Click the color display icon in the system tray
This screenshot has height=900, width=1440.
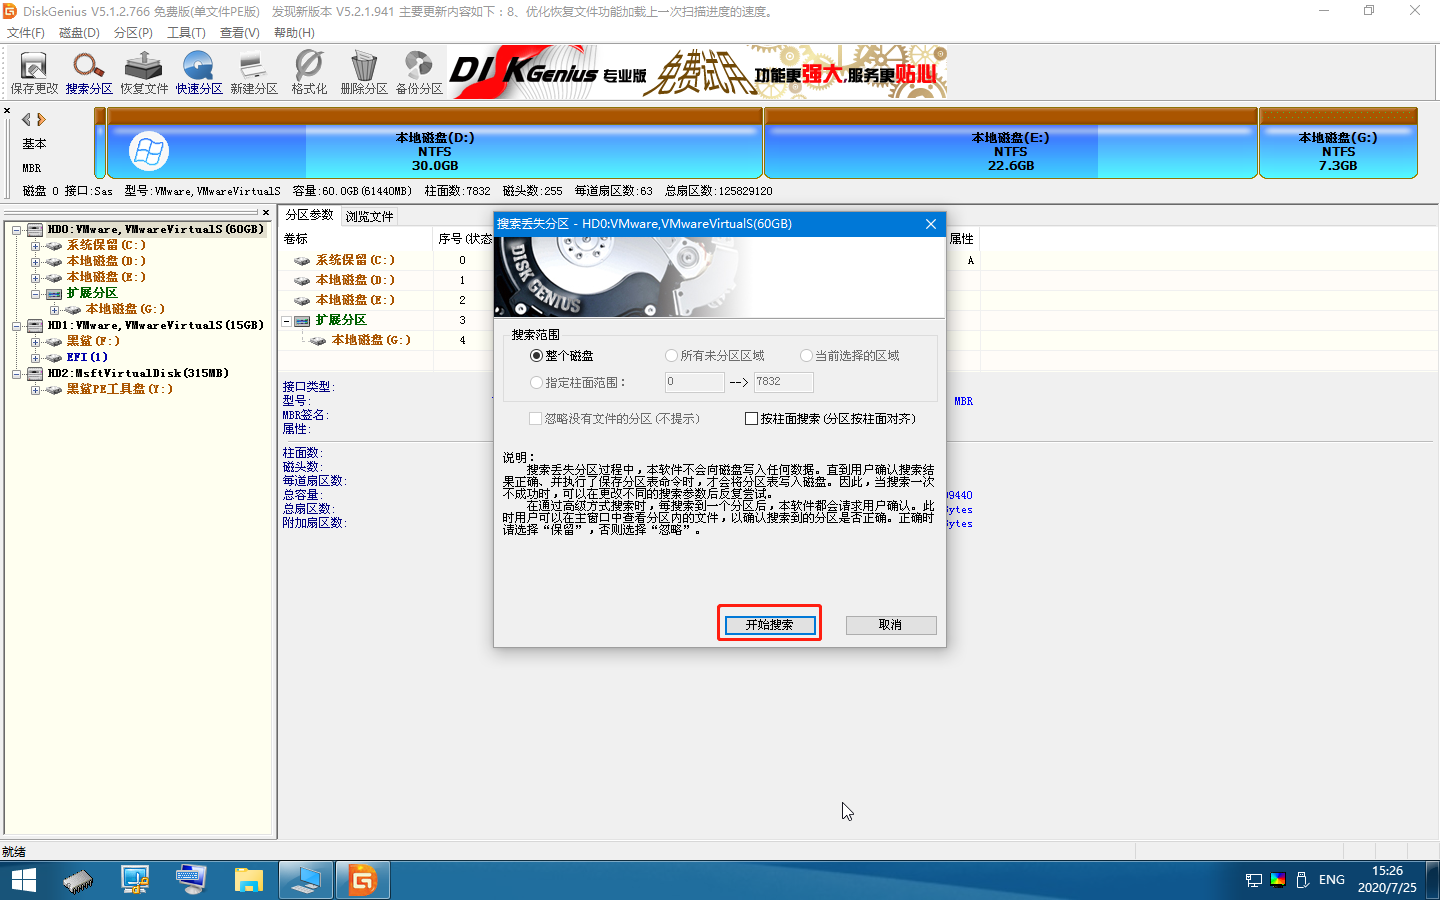[x=1278, y=880]
